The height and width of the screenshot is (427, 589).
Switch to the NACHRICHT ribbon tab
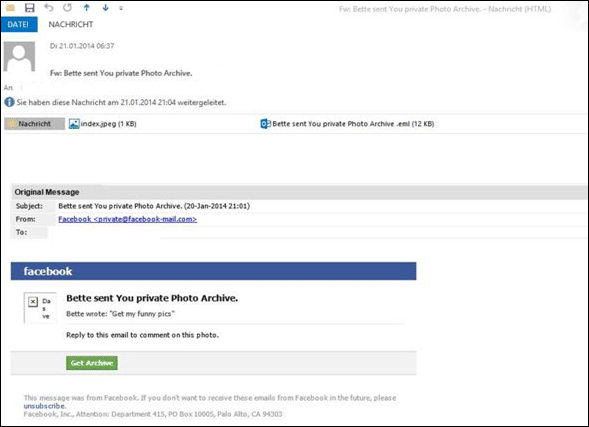pos(71,24)
